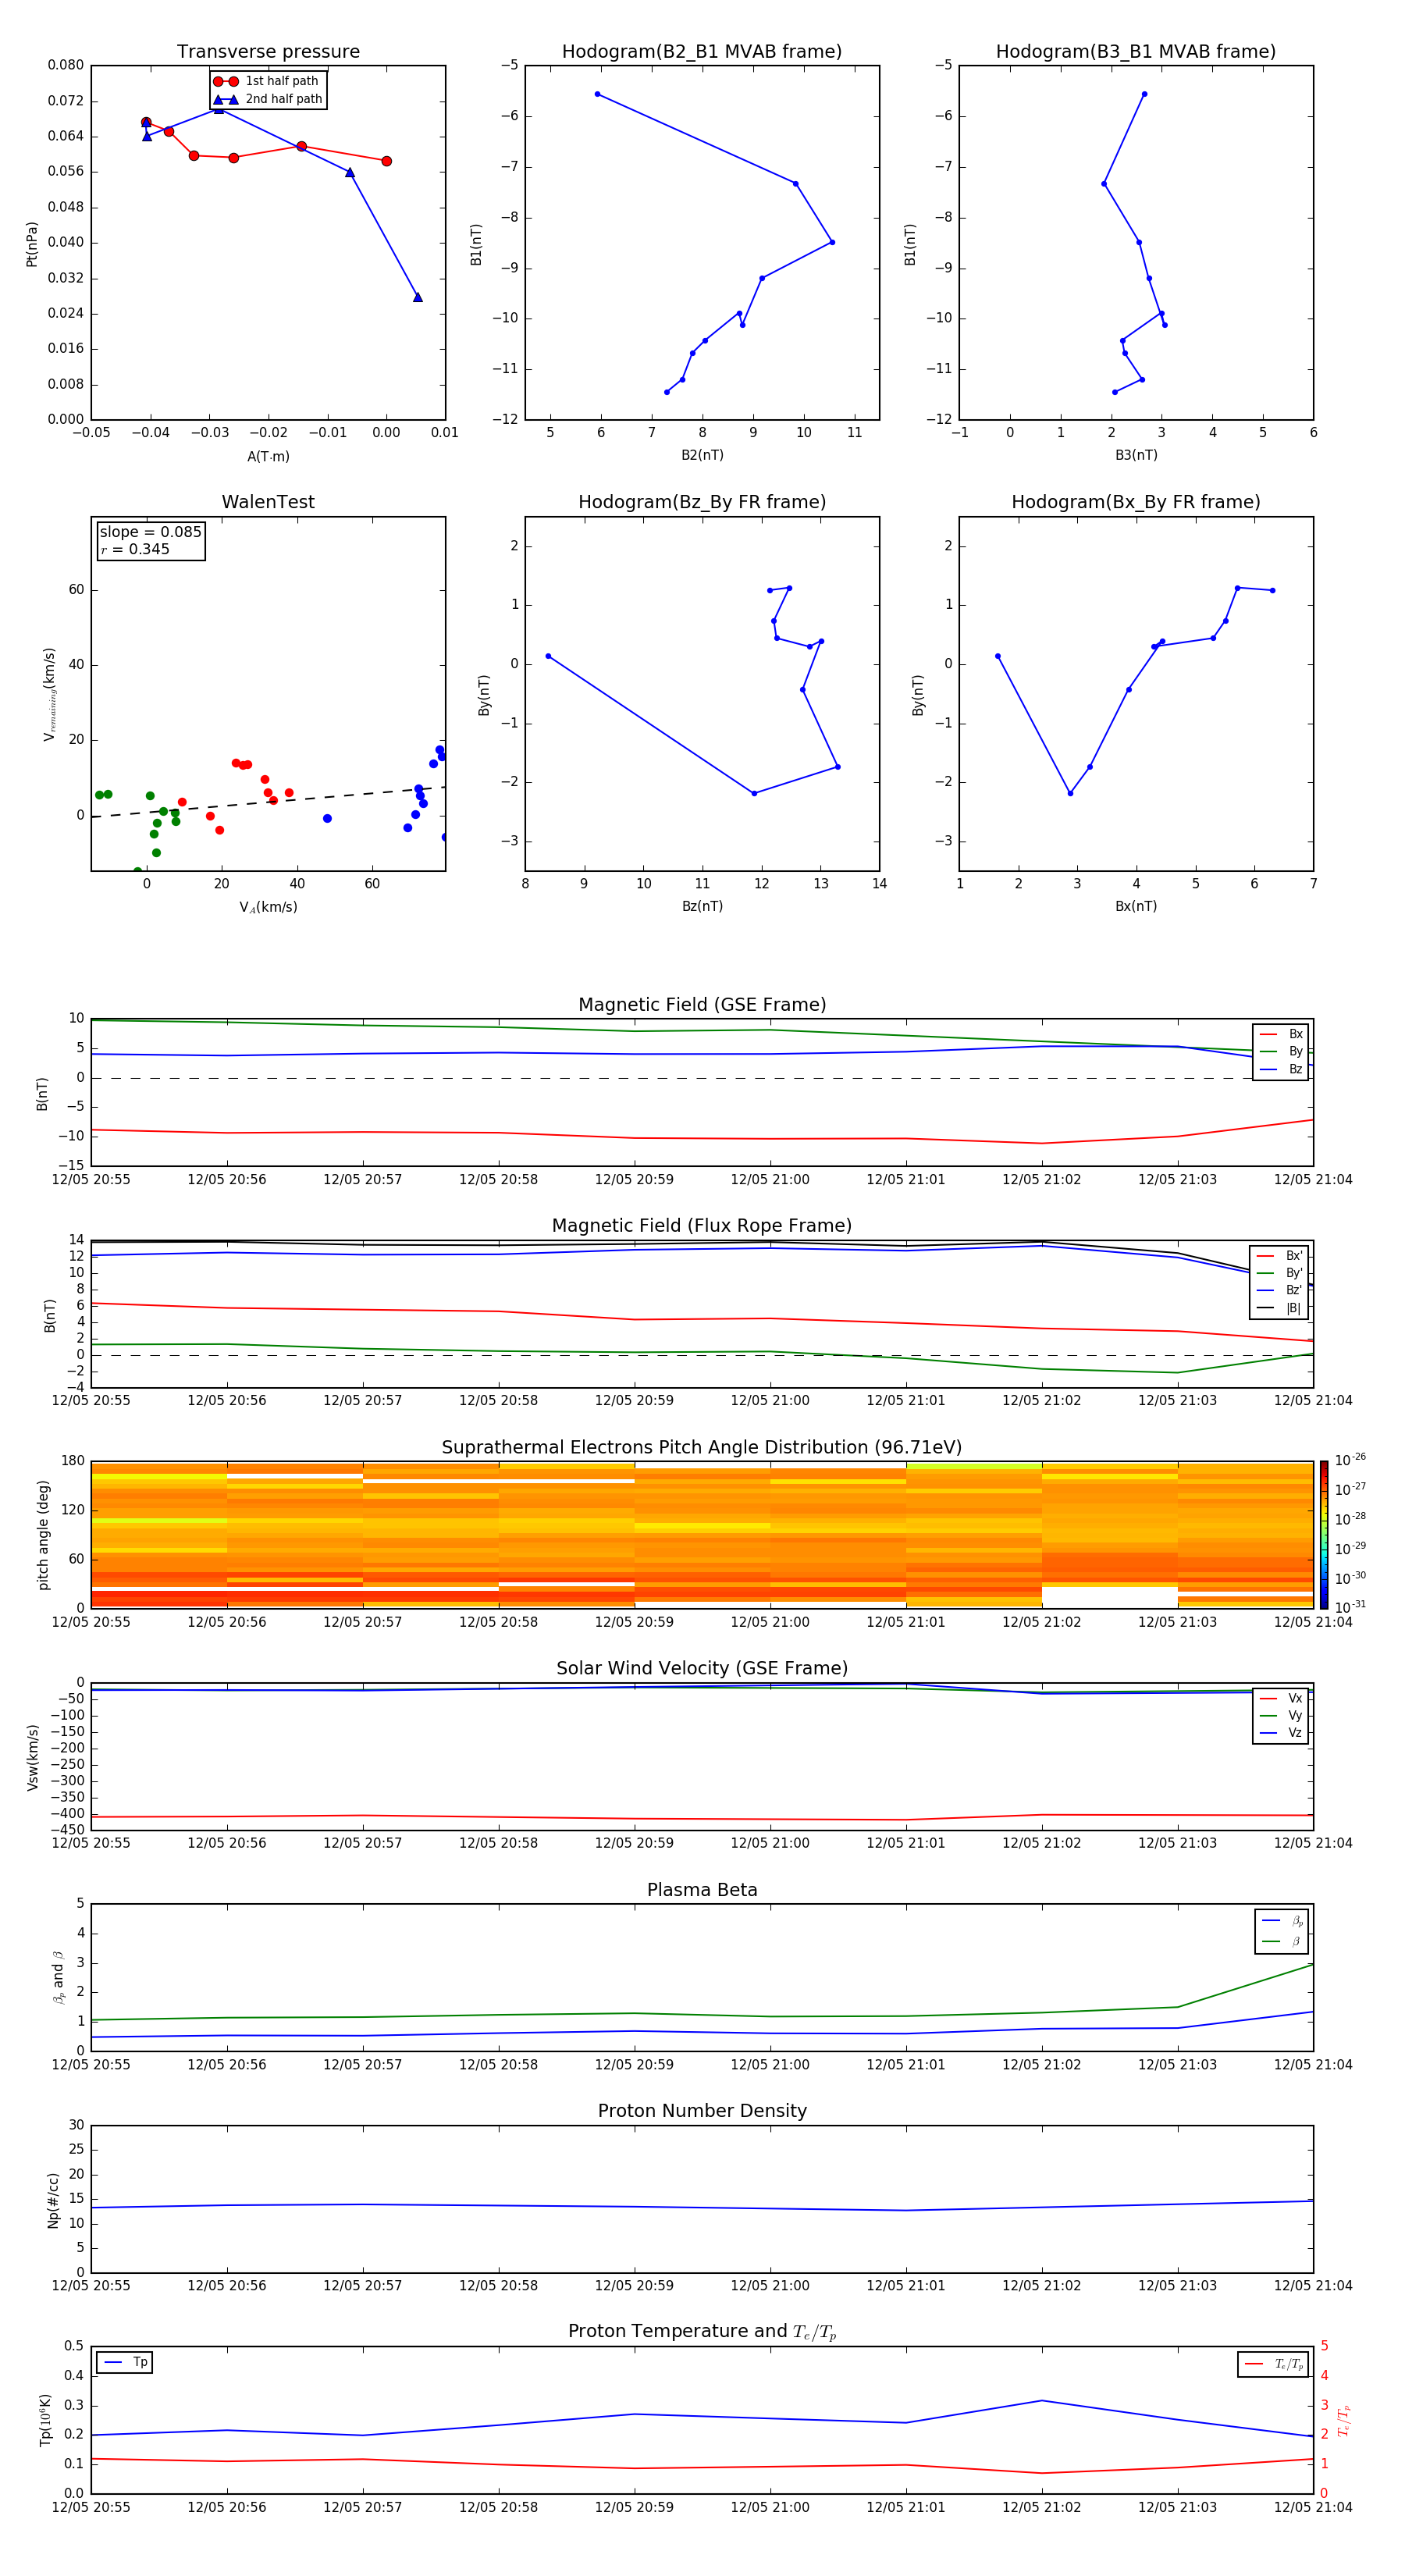Click the β entry in Plasma Beta legend

[x=1282, y=1942]
